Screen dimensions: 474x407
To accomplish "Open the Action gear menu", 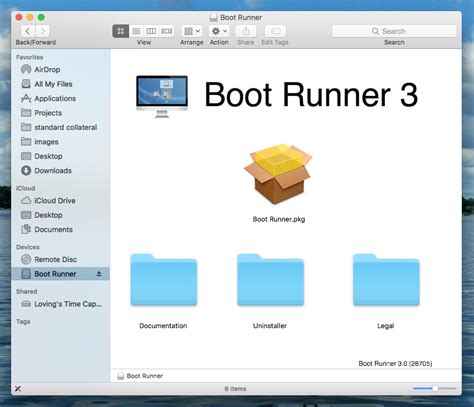I will [x=219, y=31].
